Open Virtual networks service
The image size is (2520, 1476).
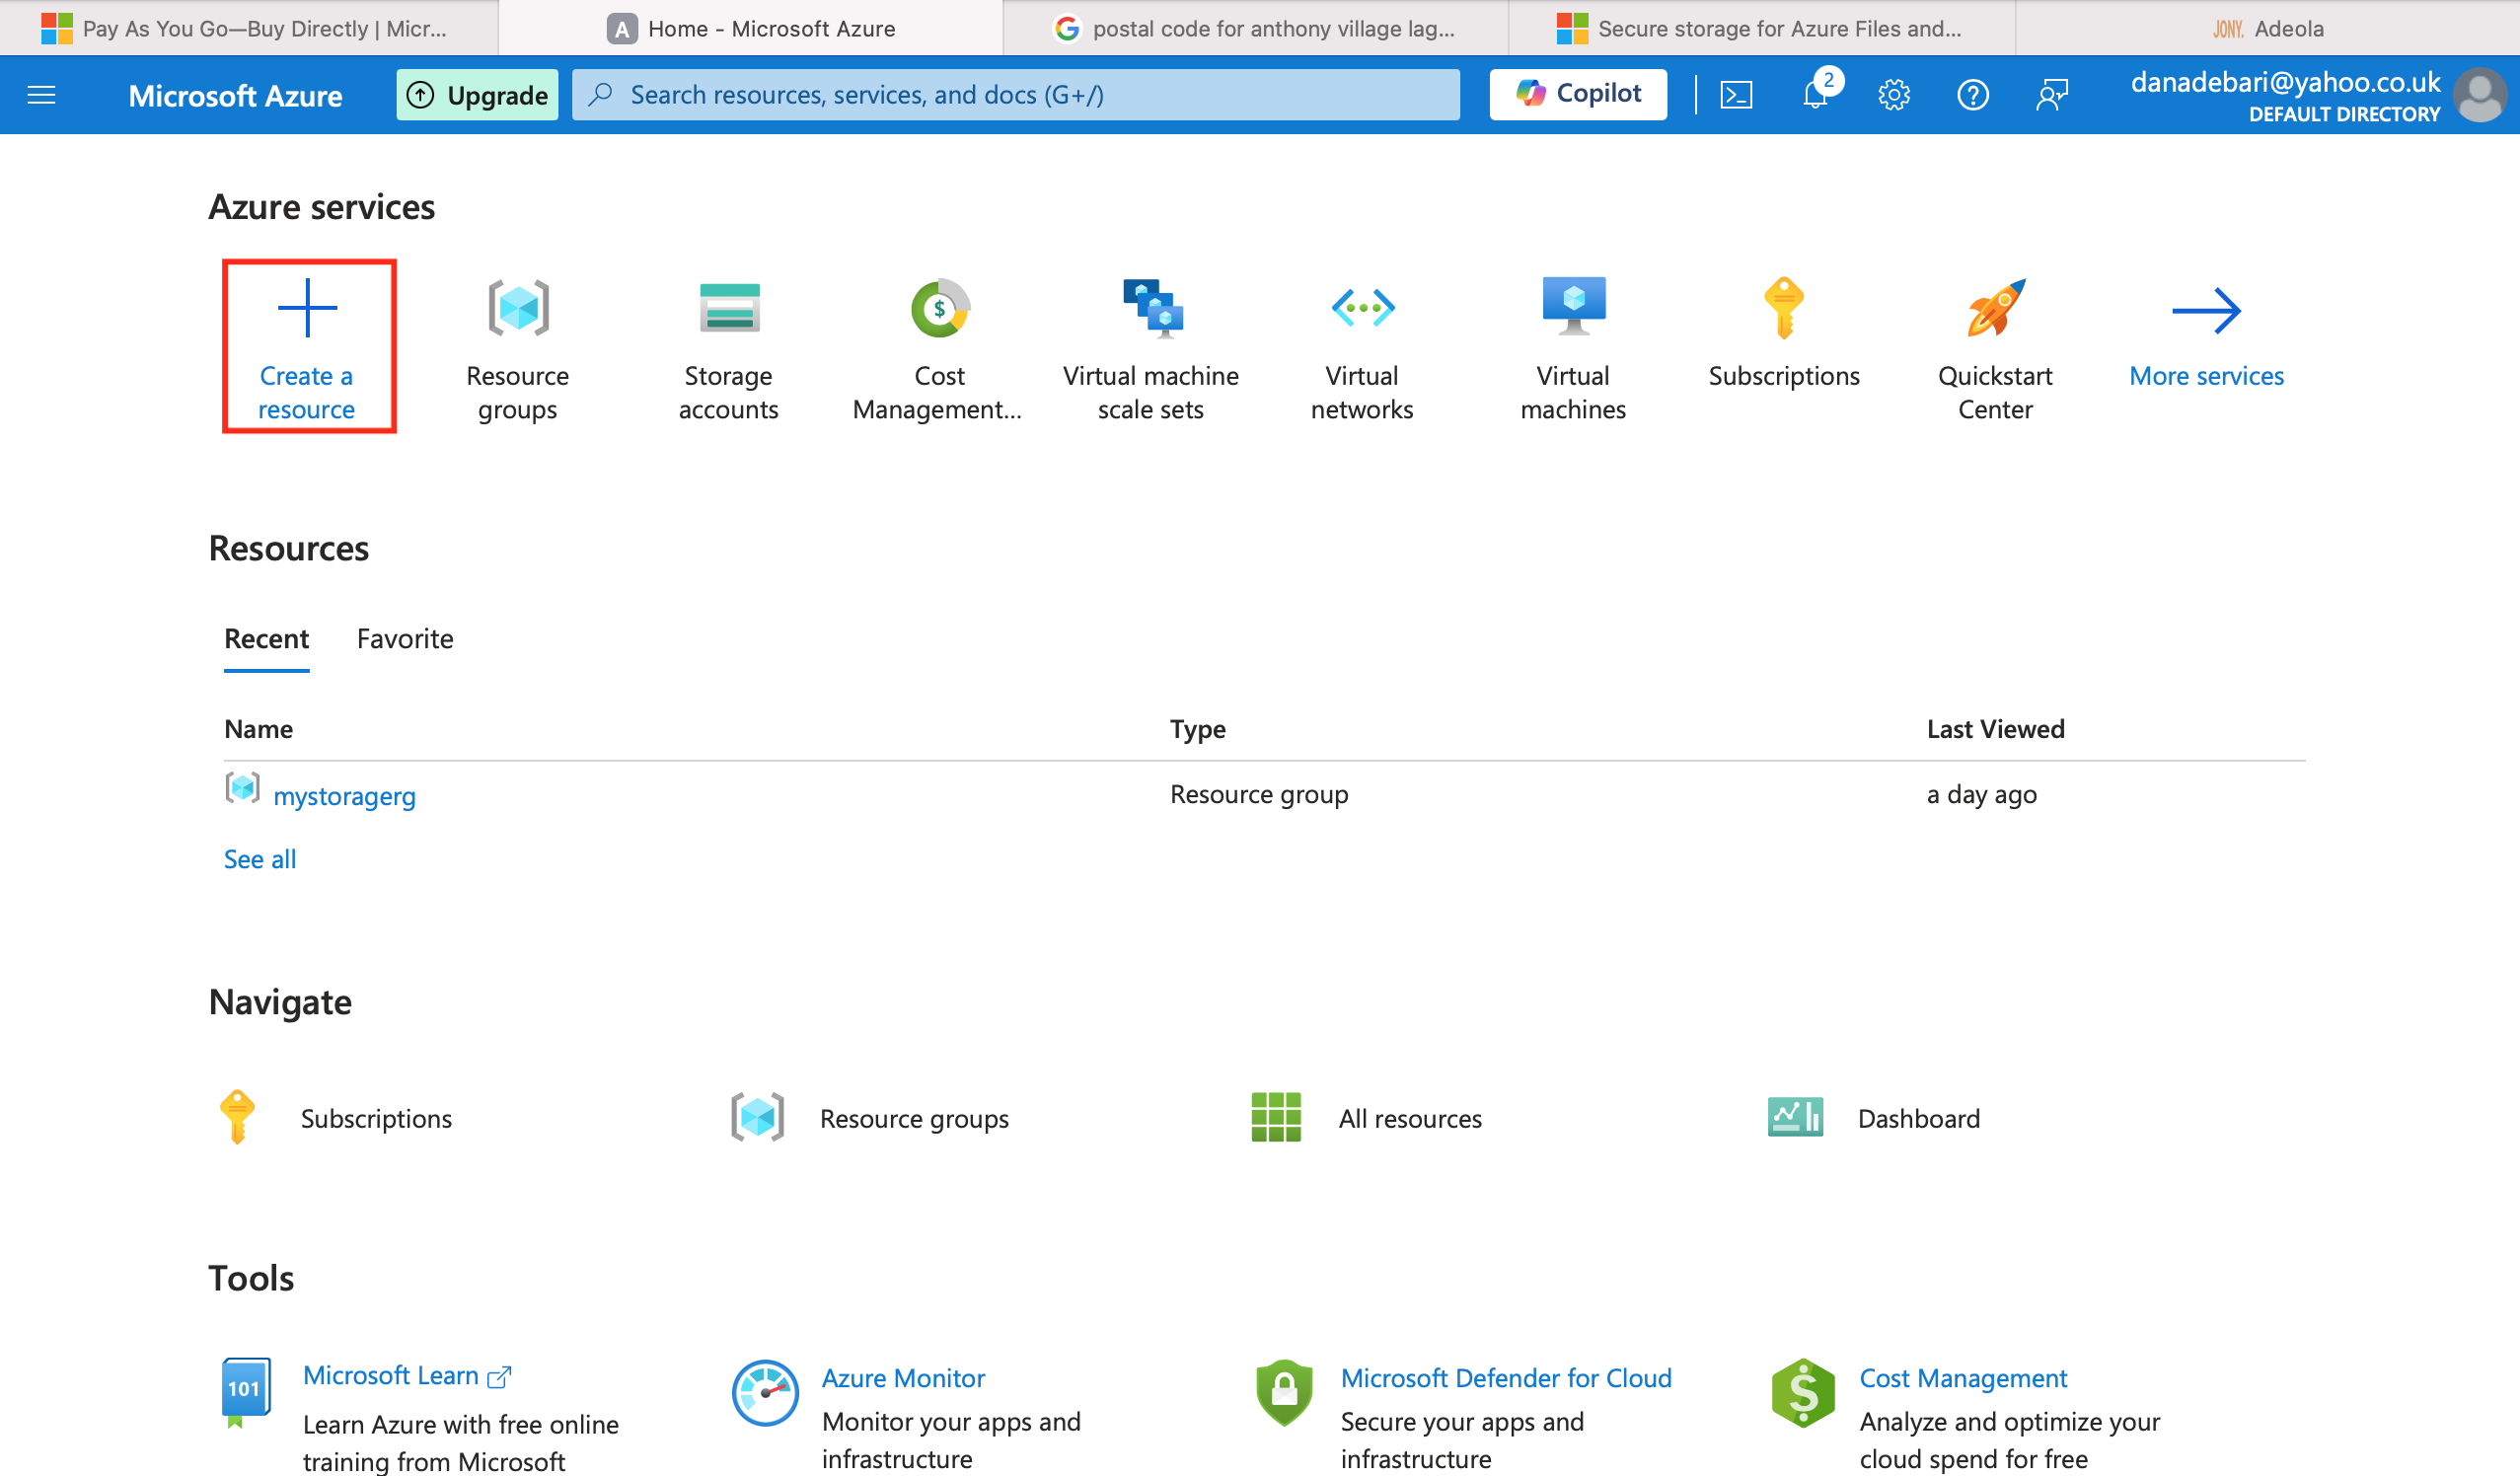point(1362,308)
